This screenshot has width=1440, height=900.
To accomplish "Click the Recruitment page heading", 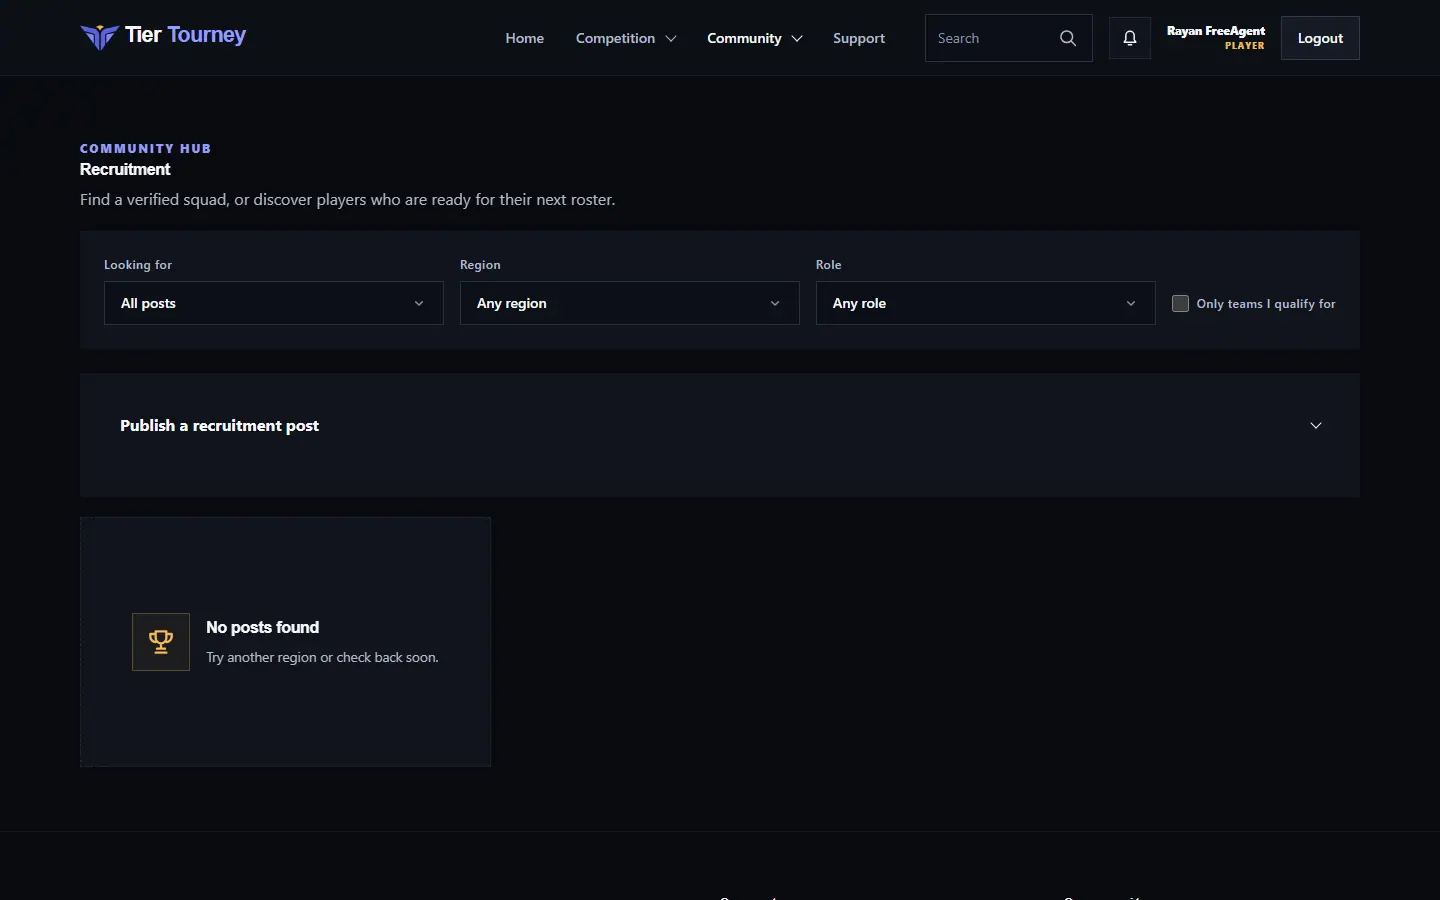I will (x=125, y=169).
